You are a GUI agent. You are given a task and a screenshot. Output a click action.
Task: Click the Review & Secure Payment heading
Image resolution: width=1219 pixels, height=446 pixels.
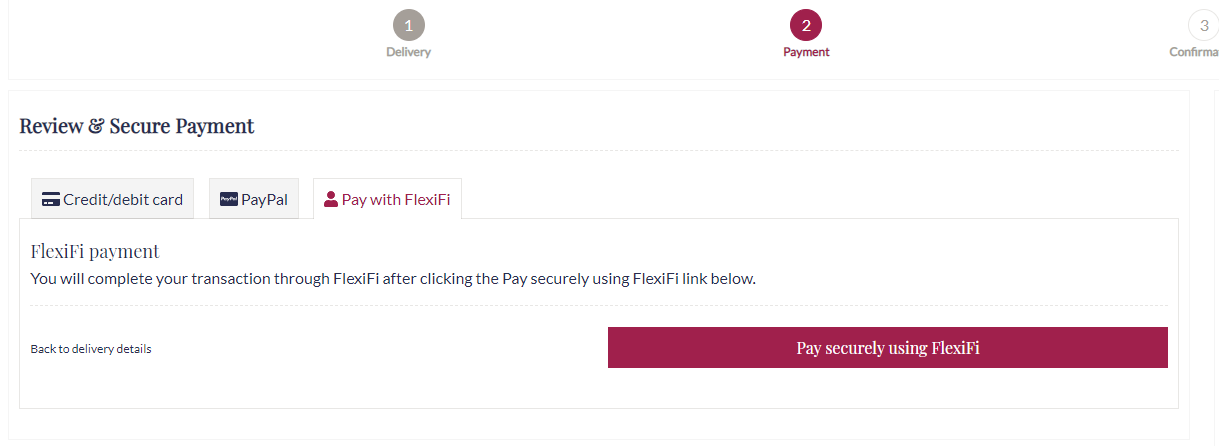(x=137, y=126)
